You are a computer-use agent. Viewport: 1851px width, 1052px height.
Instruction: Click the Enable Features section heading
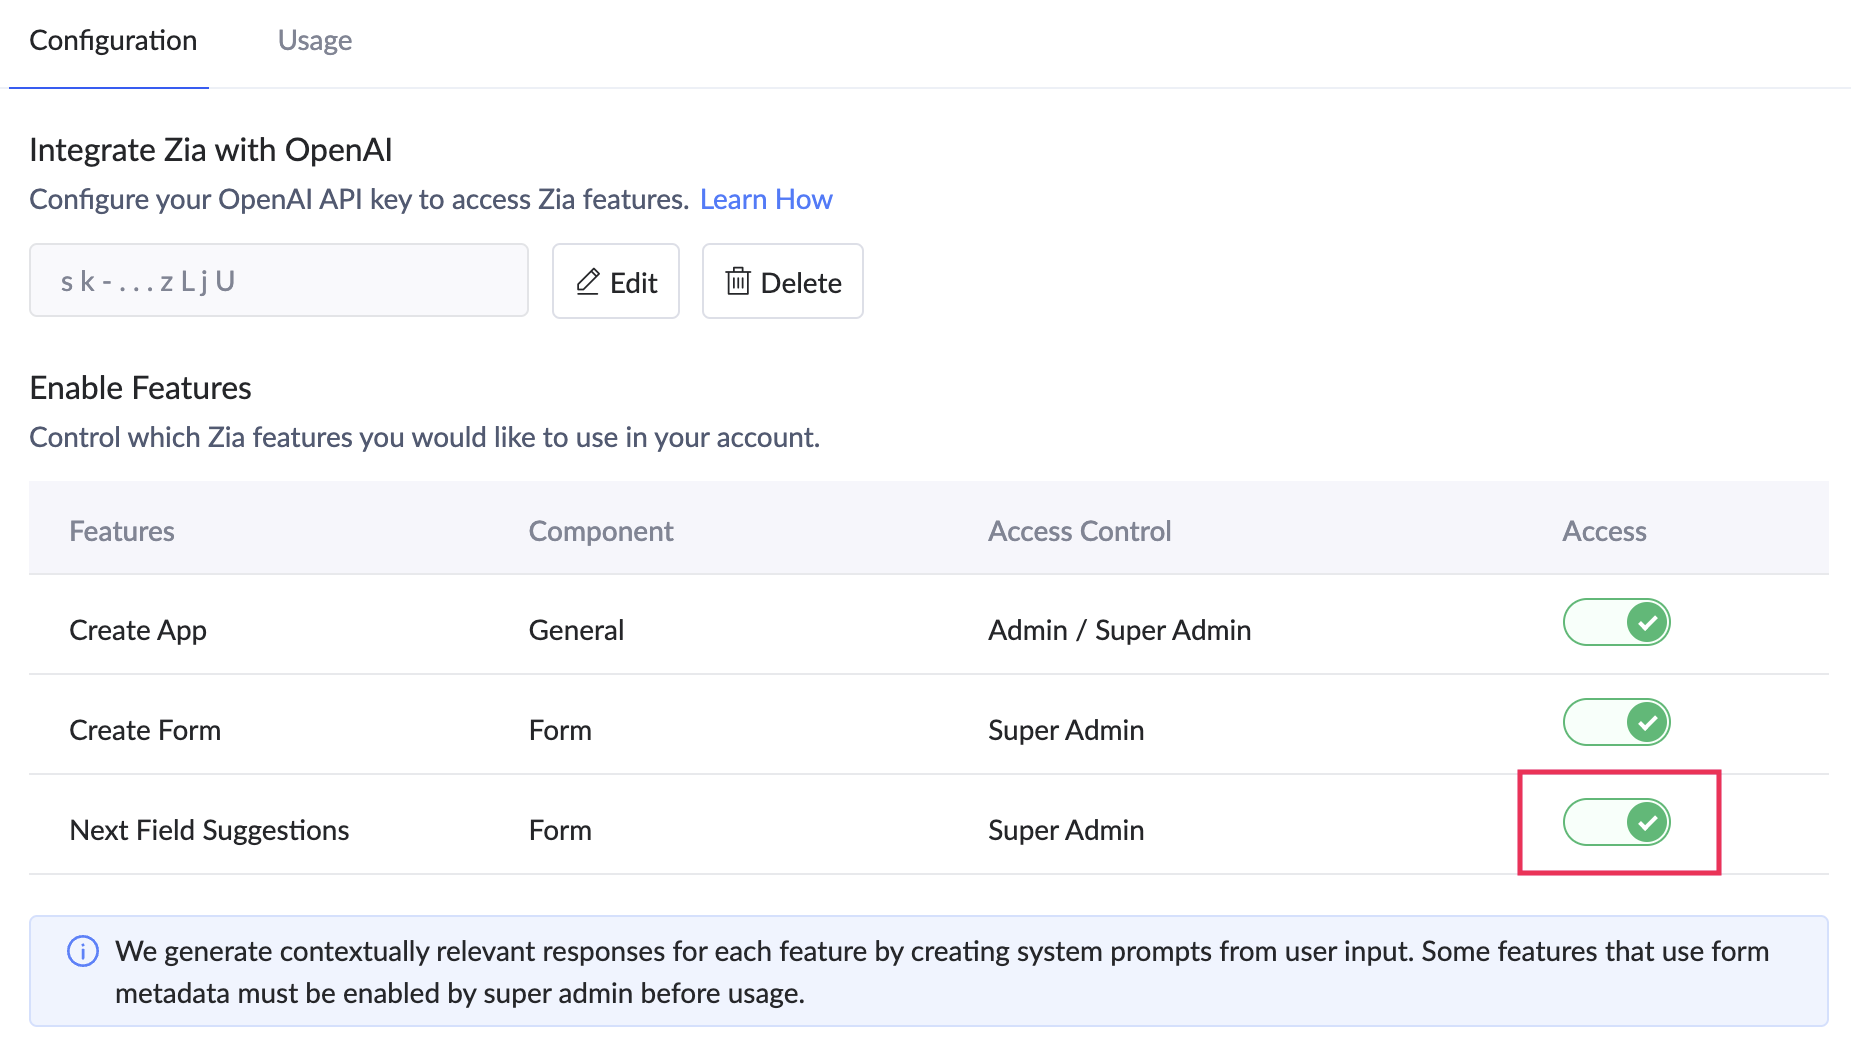coord(140,388)
